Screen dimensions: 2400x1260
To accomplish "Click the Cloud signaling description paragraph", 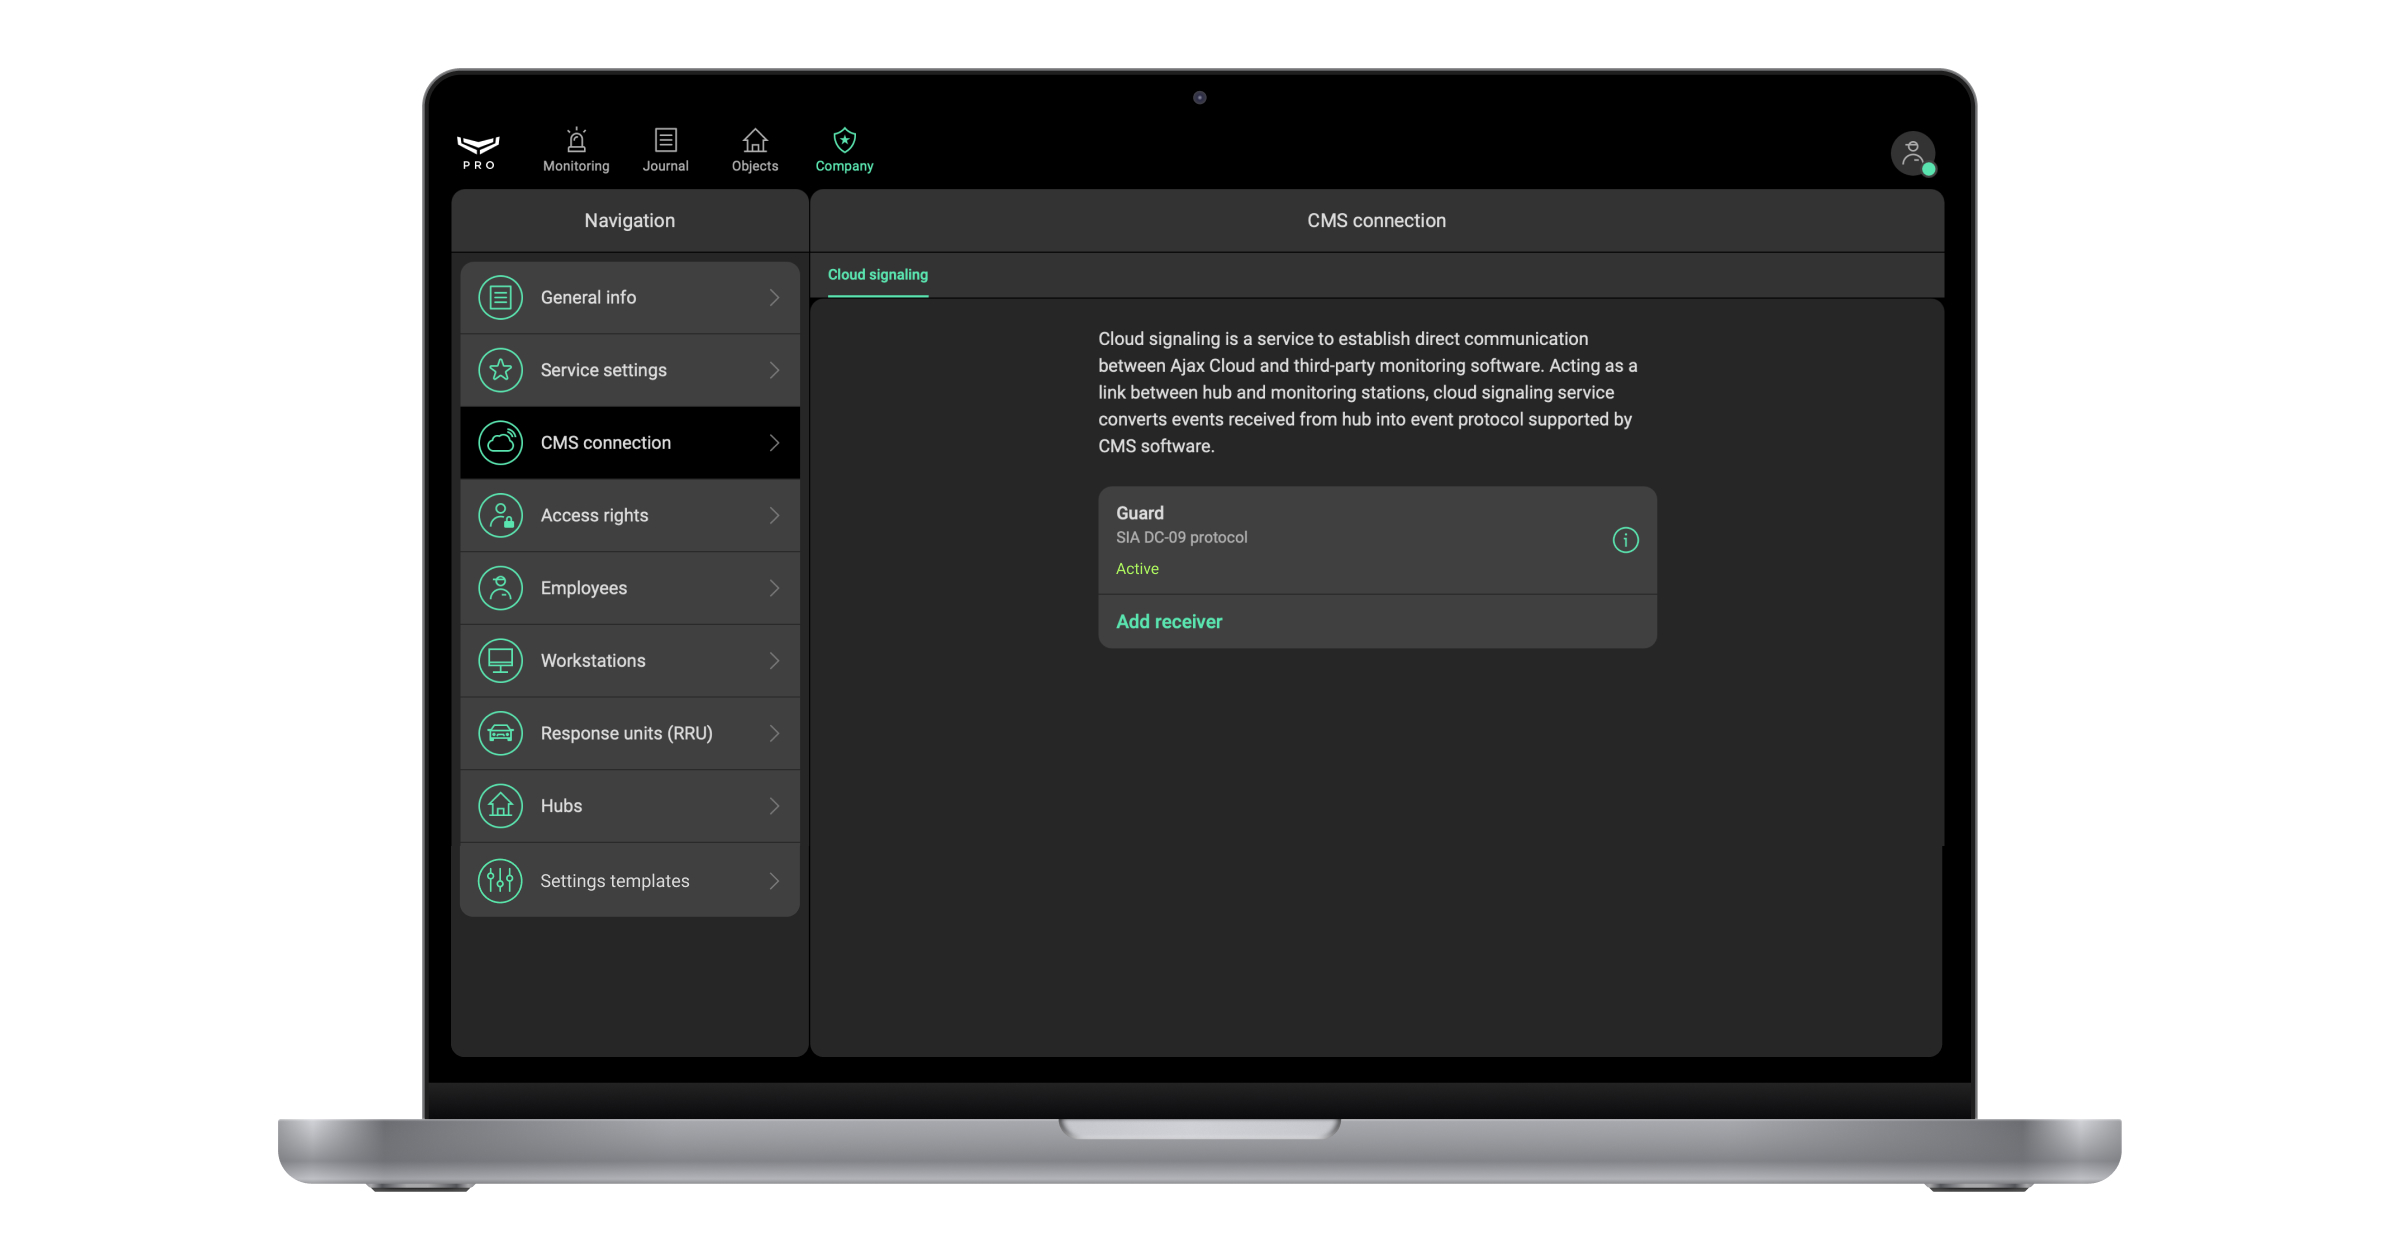I will 1368,393.
